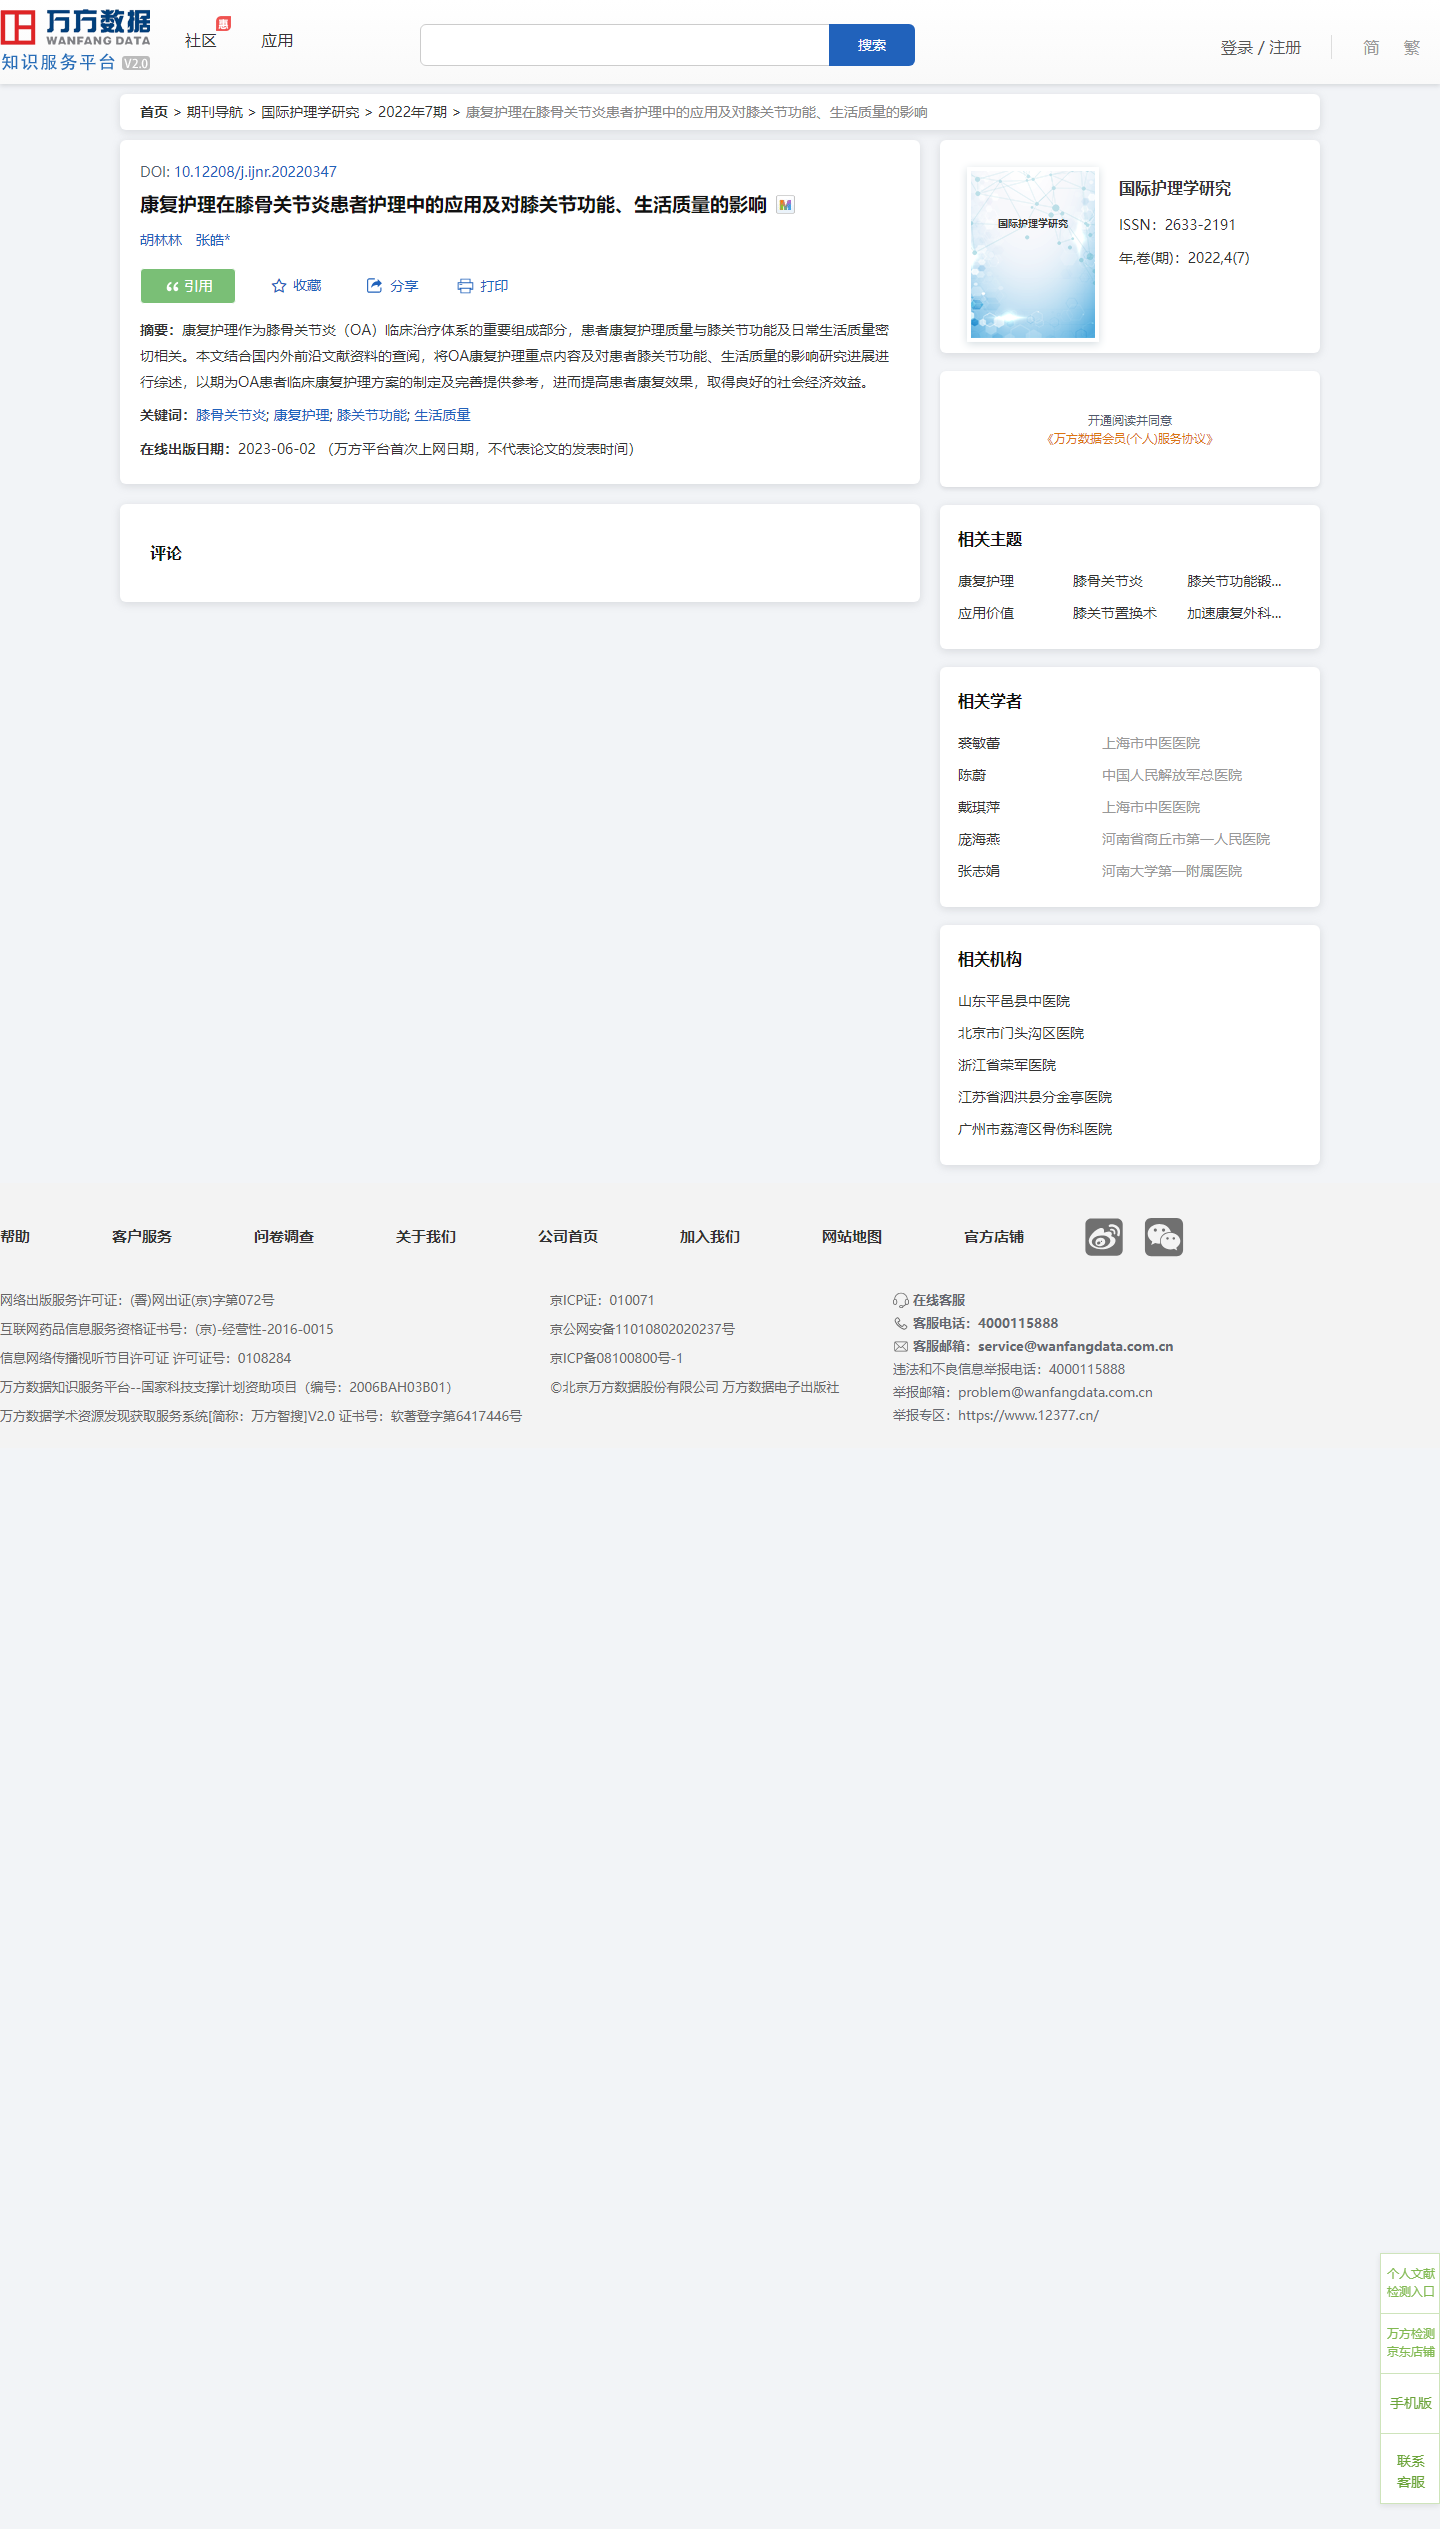Click 帮助 in footer

pyautogui.click(x=15, y=1237)
